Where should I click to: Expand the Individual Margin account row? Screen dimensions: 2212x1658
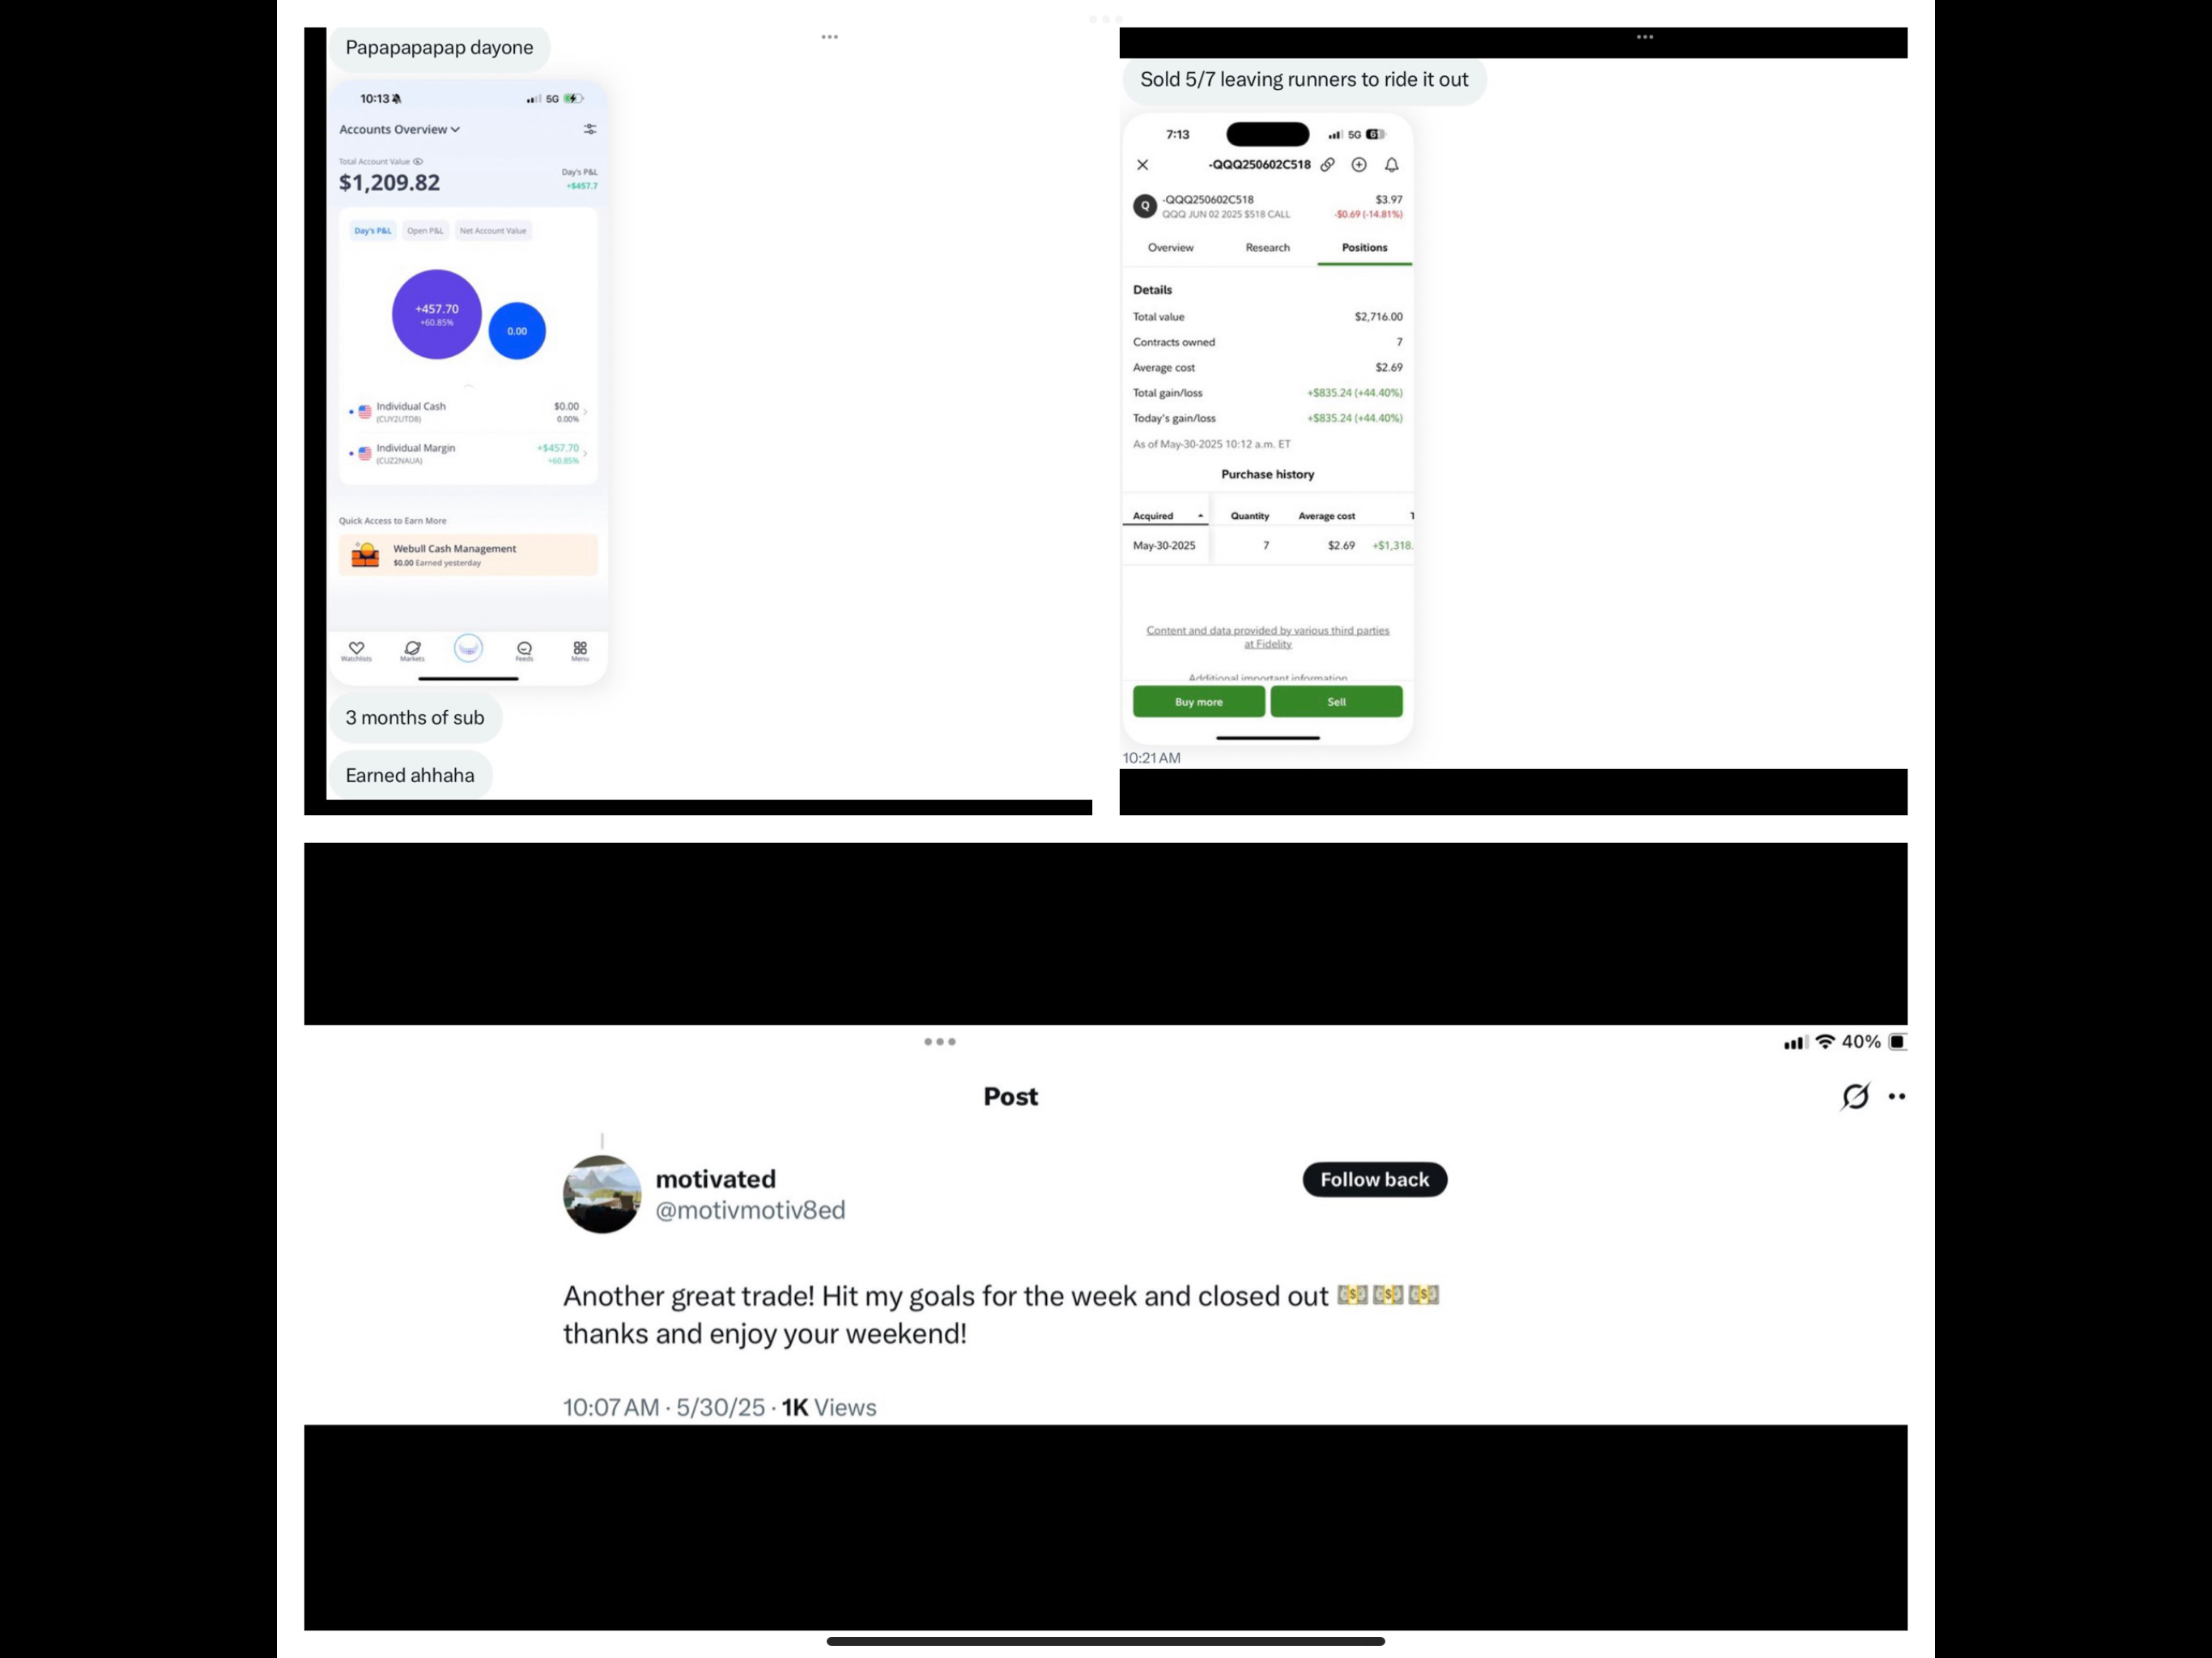(468, 454)
